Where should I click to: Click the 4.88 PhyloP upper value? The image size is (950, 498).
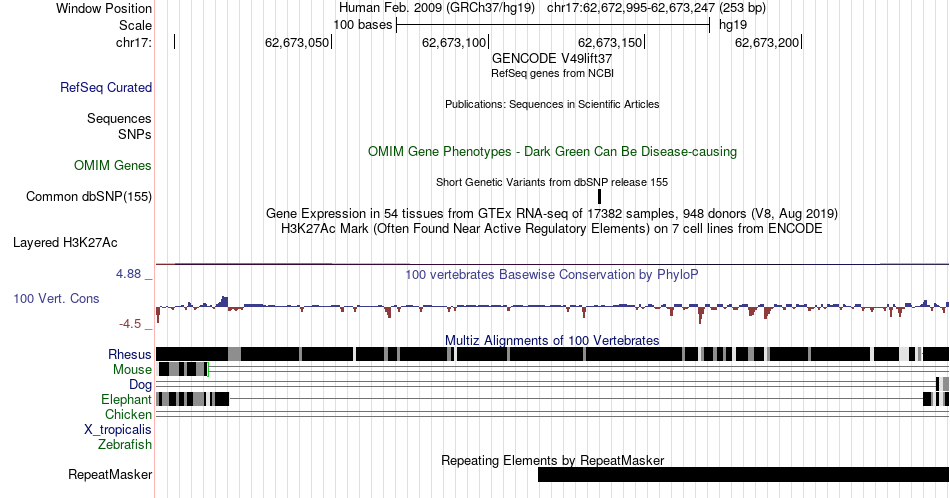pyautogui.click(x=128, y=274)
